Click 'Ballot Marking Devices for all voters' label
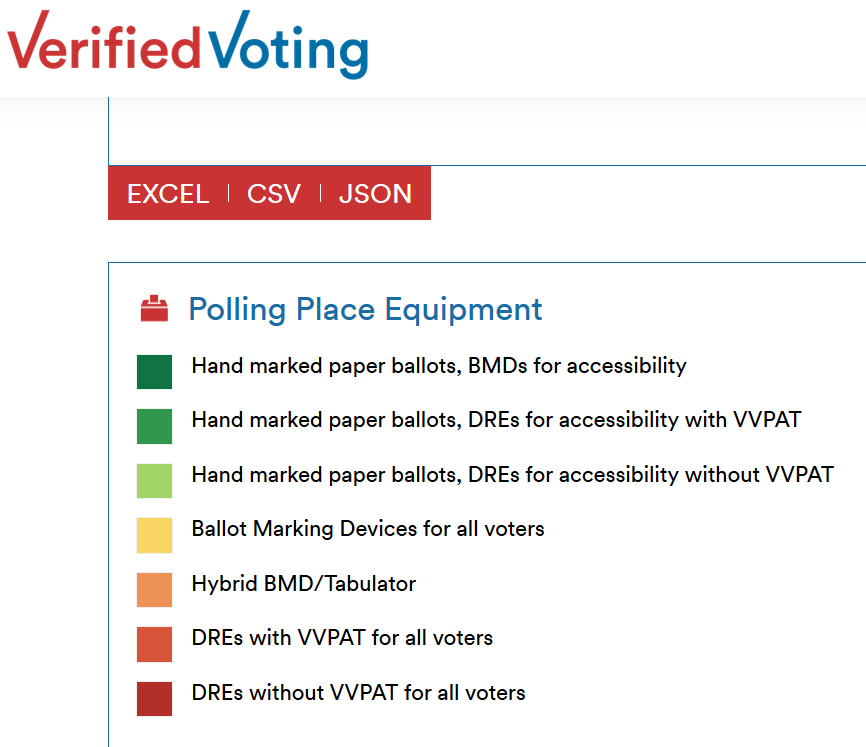The height and width of the screenshot is (747, 866). coord(368,528)
